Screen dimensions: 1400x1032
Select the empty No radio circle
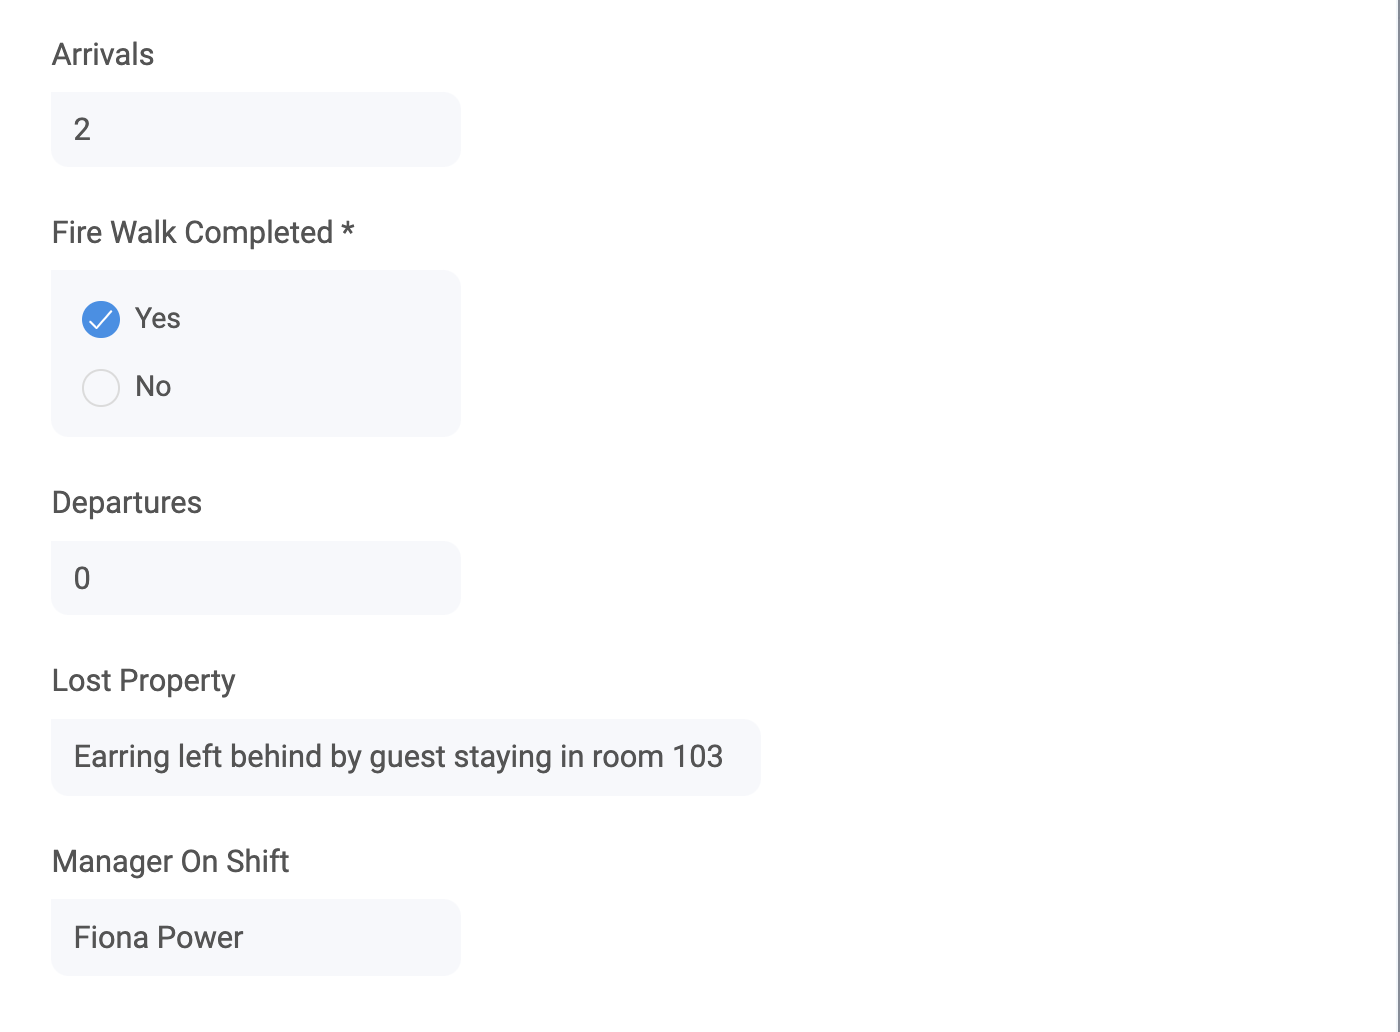pos(101,387)
